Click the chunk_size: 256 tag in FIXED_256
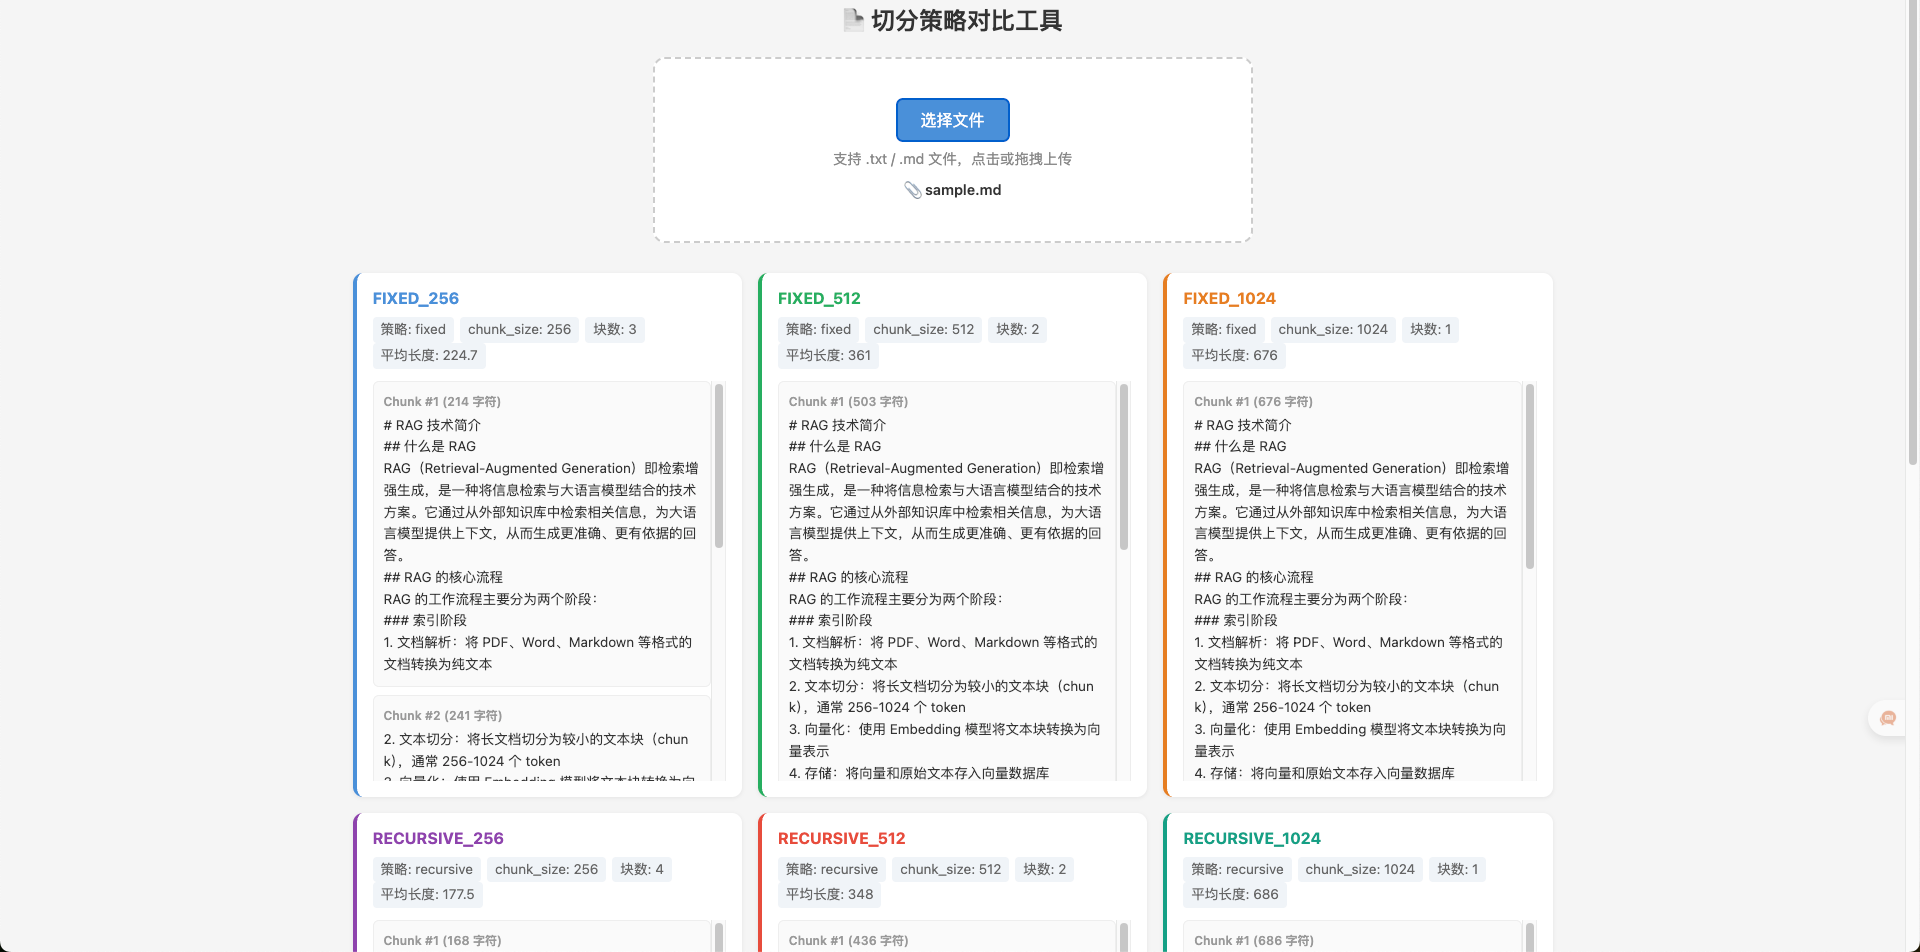The image size is (1920, 952). coord(519,329)
